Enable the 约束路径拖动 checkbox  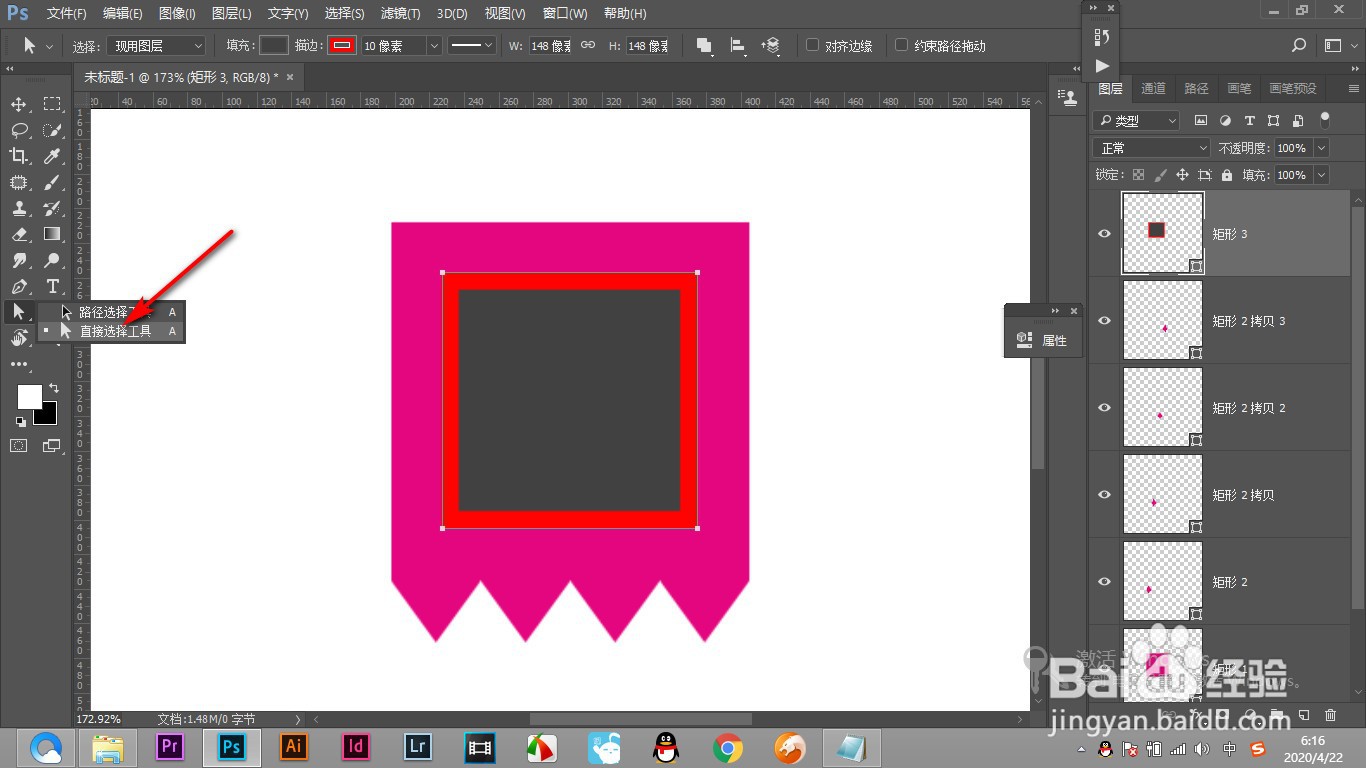[902, 45]
